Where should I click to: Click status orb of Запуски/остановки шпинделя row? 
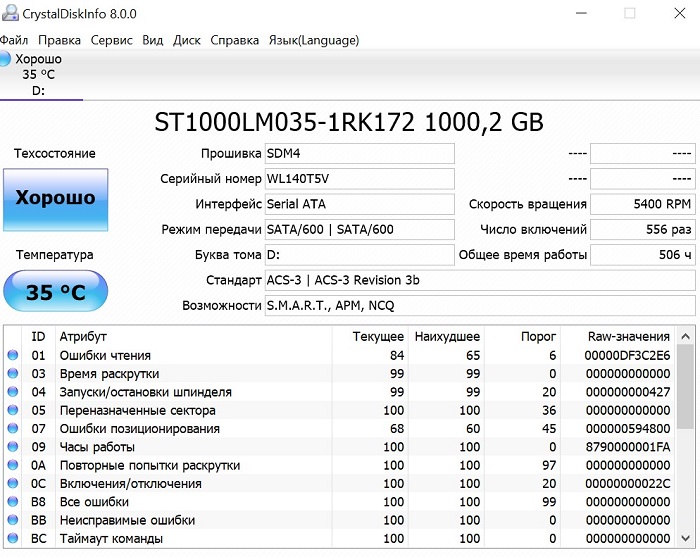pyautogui.click(x=12, y=392)
